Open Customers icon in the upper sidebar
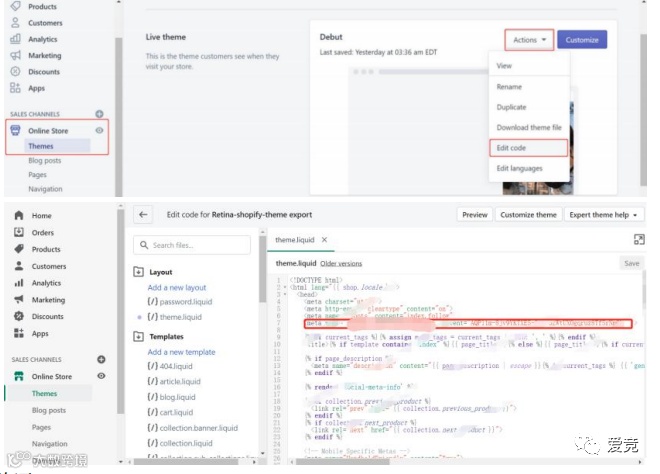Viewport: 660px width, 474px height. pyautogui.click(x=15, y=22)
